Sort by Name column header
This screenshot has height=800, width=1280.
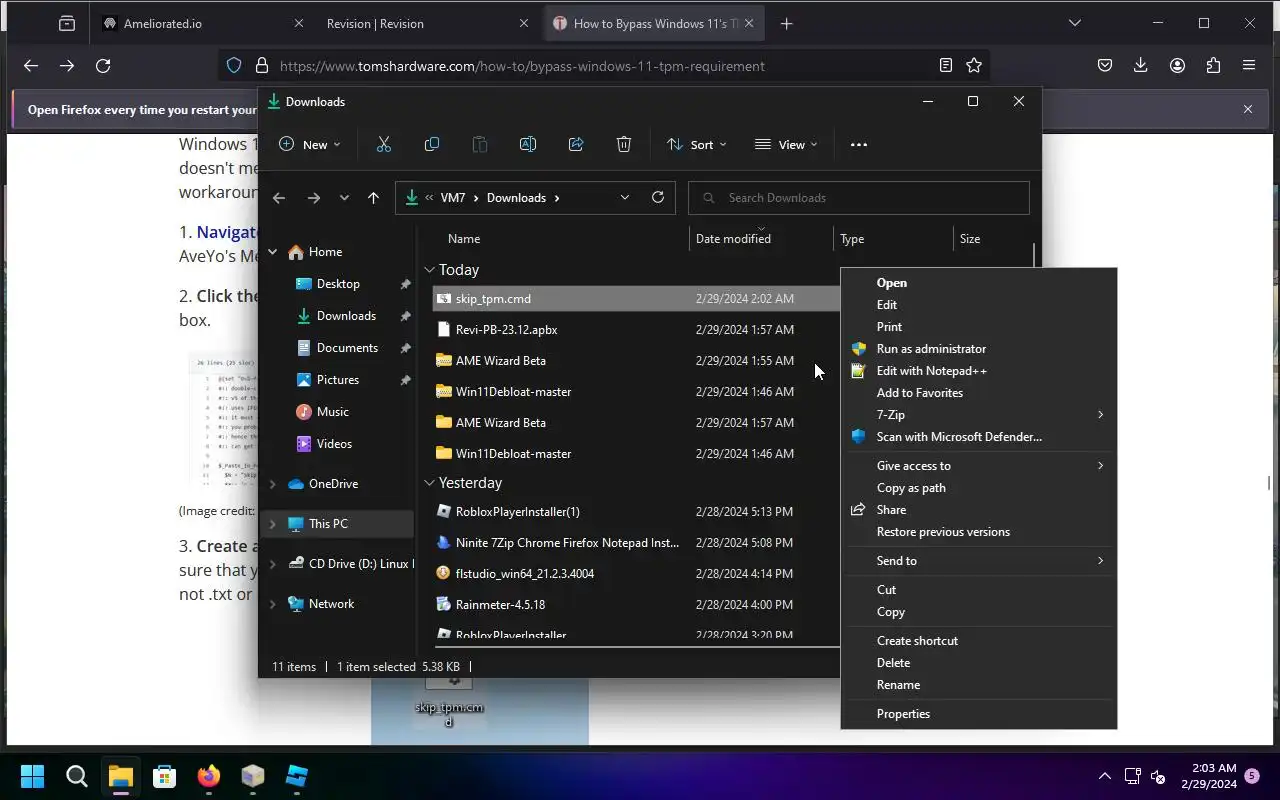point(464,239)
